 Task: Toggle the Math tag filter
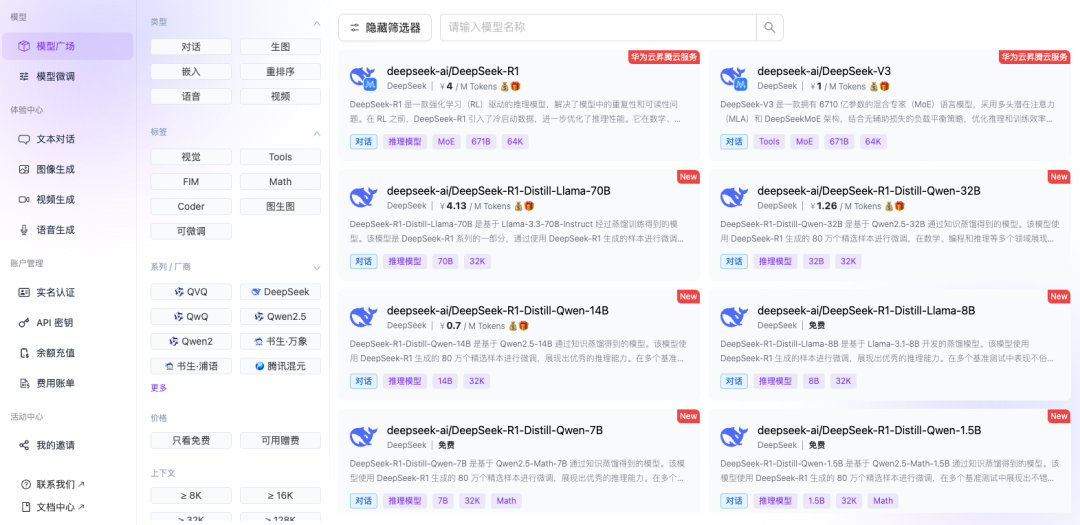(280, 182)
